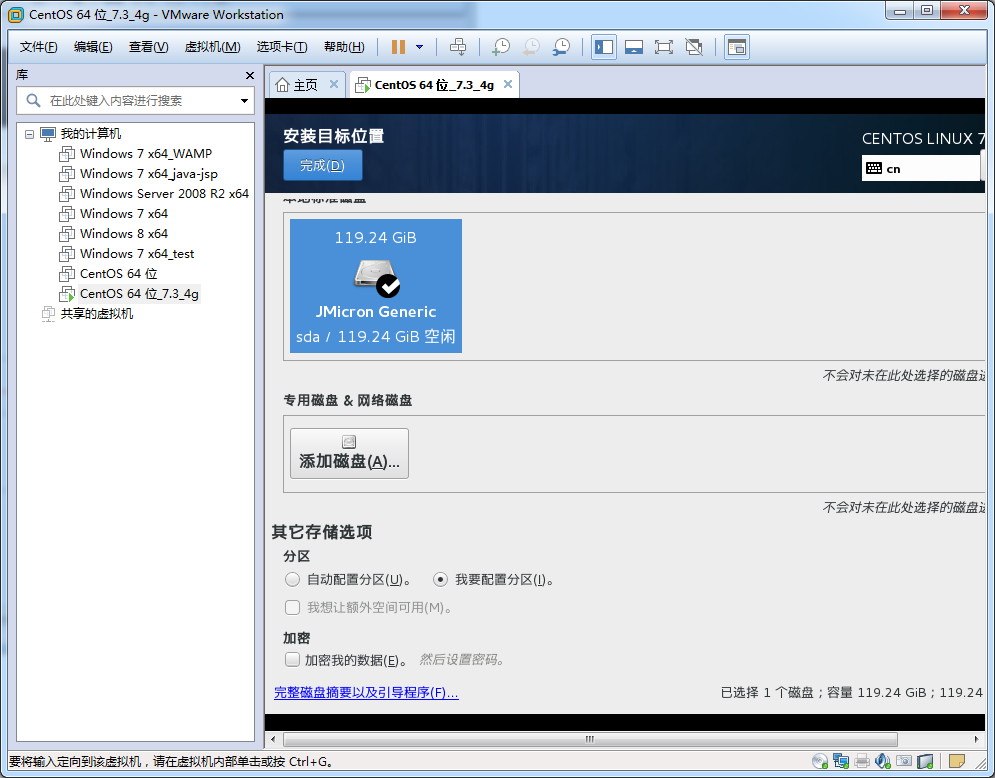The image size is (995, 778).
Task: Toggle the thumbnail bar view icon
Action: pyautogui.click(x=633, y=47)
